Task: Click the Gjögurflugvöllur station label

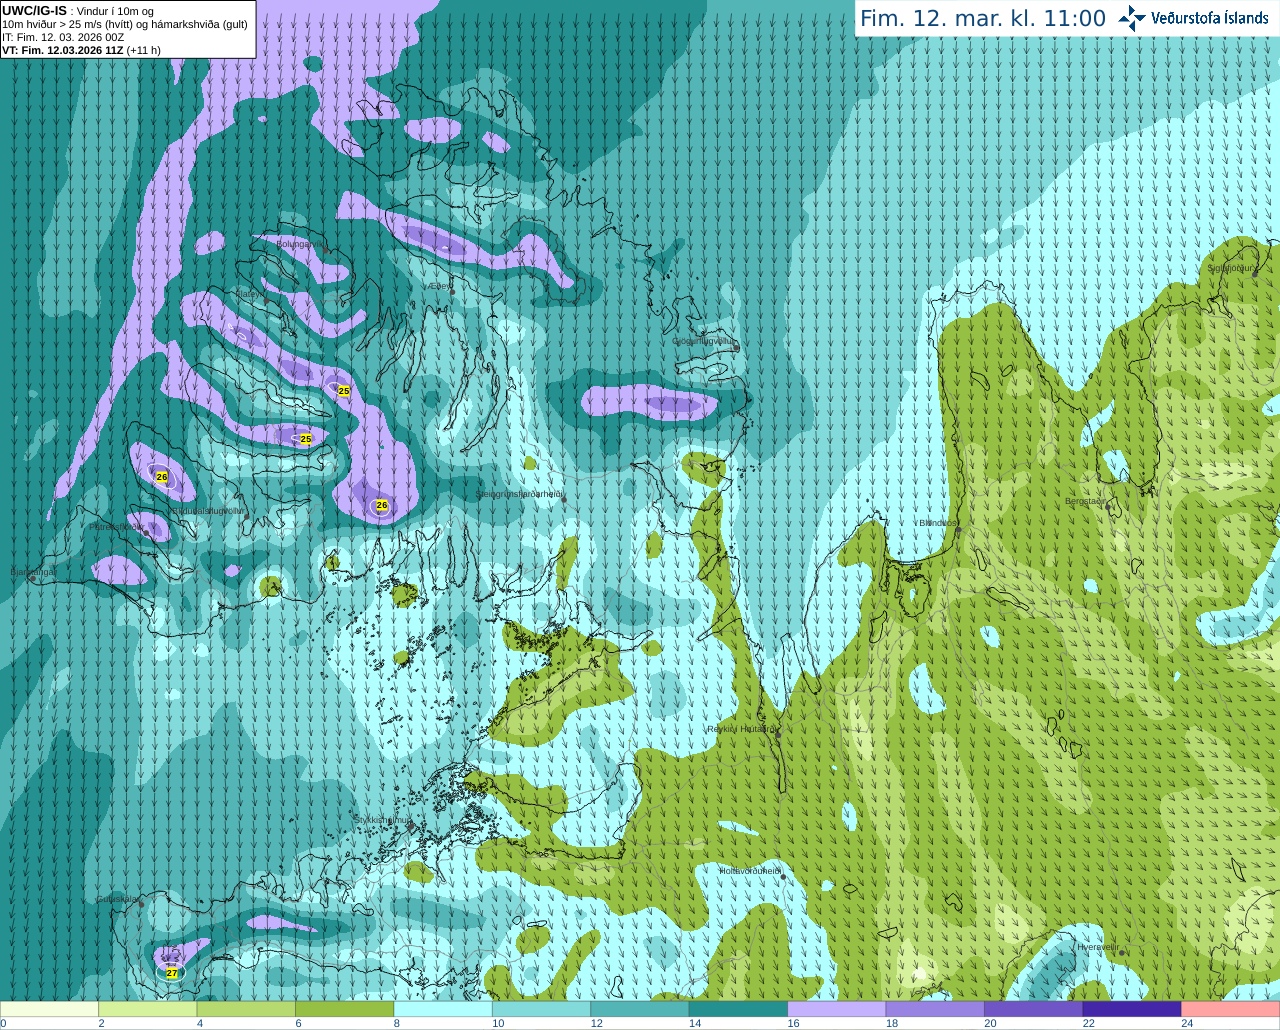Action: pyautogui.click(x=704, y=341)
